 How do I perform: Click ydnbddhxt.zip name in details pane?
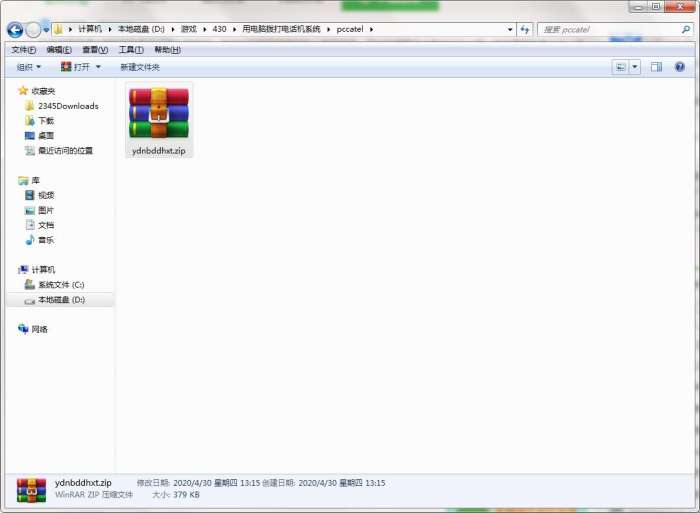83,483
